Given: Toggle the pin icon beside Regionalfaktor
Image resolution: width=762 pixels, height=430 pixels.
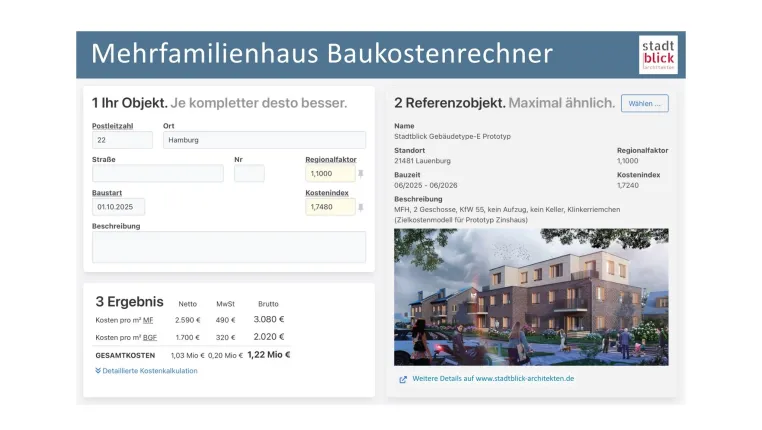Looking at the screenshot, I should (361, 173).
